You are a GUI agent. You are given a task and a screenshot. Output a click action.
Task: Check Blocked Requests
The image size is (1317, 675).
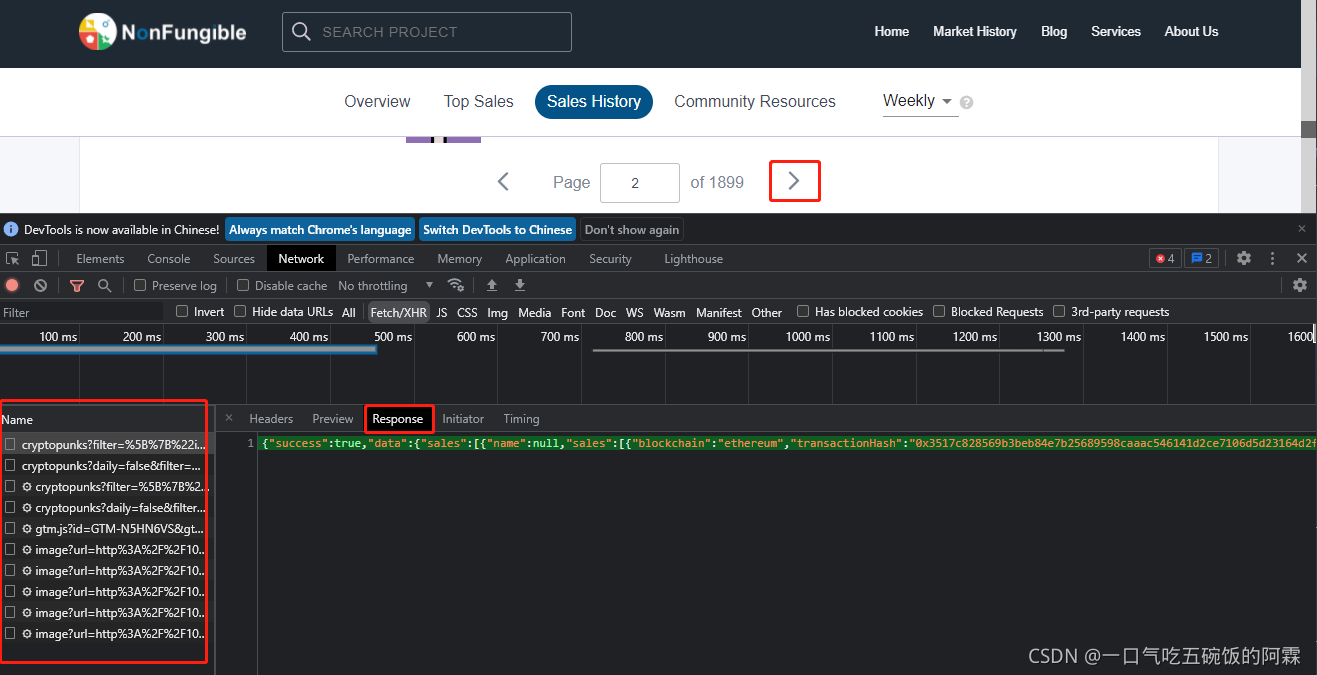tap(939, 311)
